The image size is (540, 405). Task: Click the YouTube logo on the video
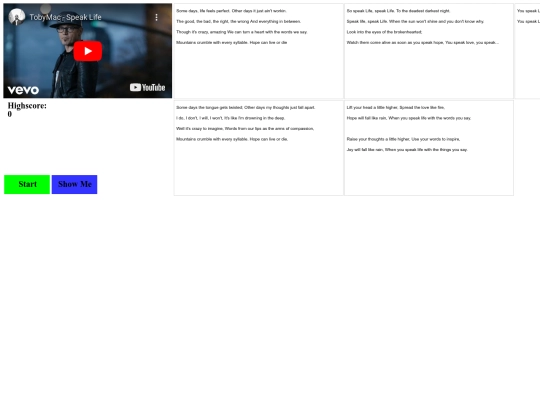[x=147, y=87]
